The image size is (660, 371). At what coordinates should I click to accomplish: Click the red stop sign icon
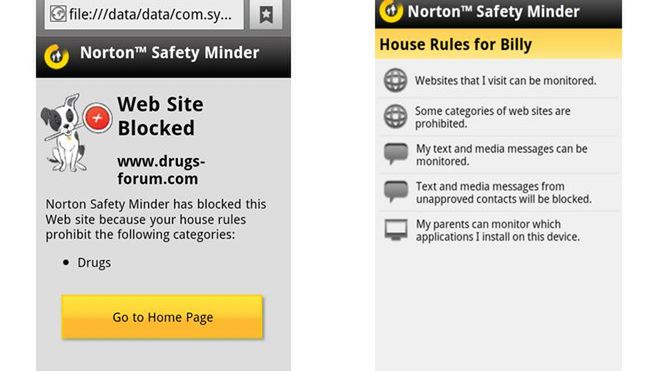pos(97,118)
